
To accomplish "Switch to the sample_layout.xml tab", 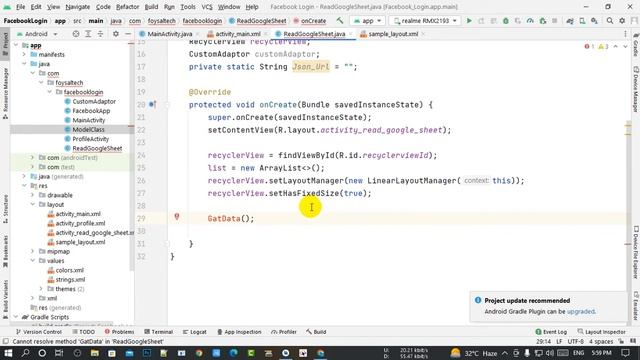I will (x=393, y=34).
